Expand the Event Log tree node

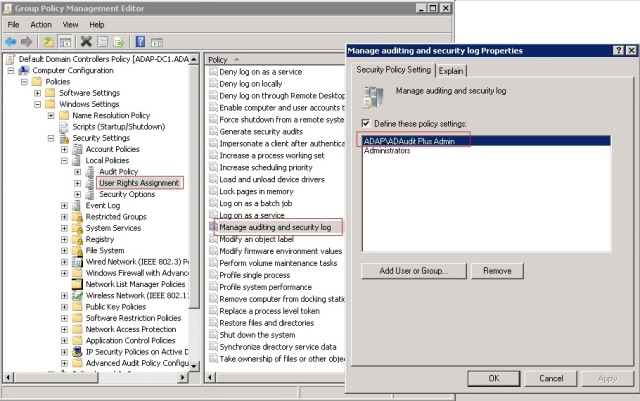click(64, 205)
